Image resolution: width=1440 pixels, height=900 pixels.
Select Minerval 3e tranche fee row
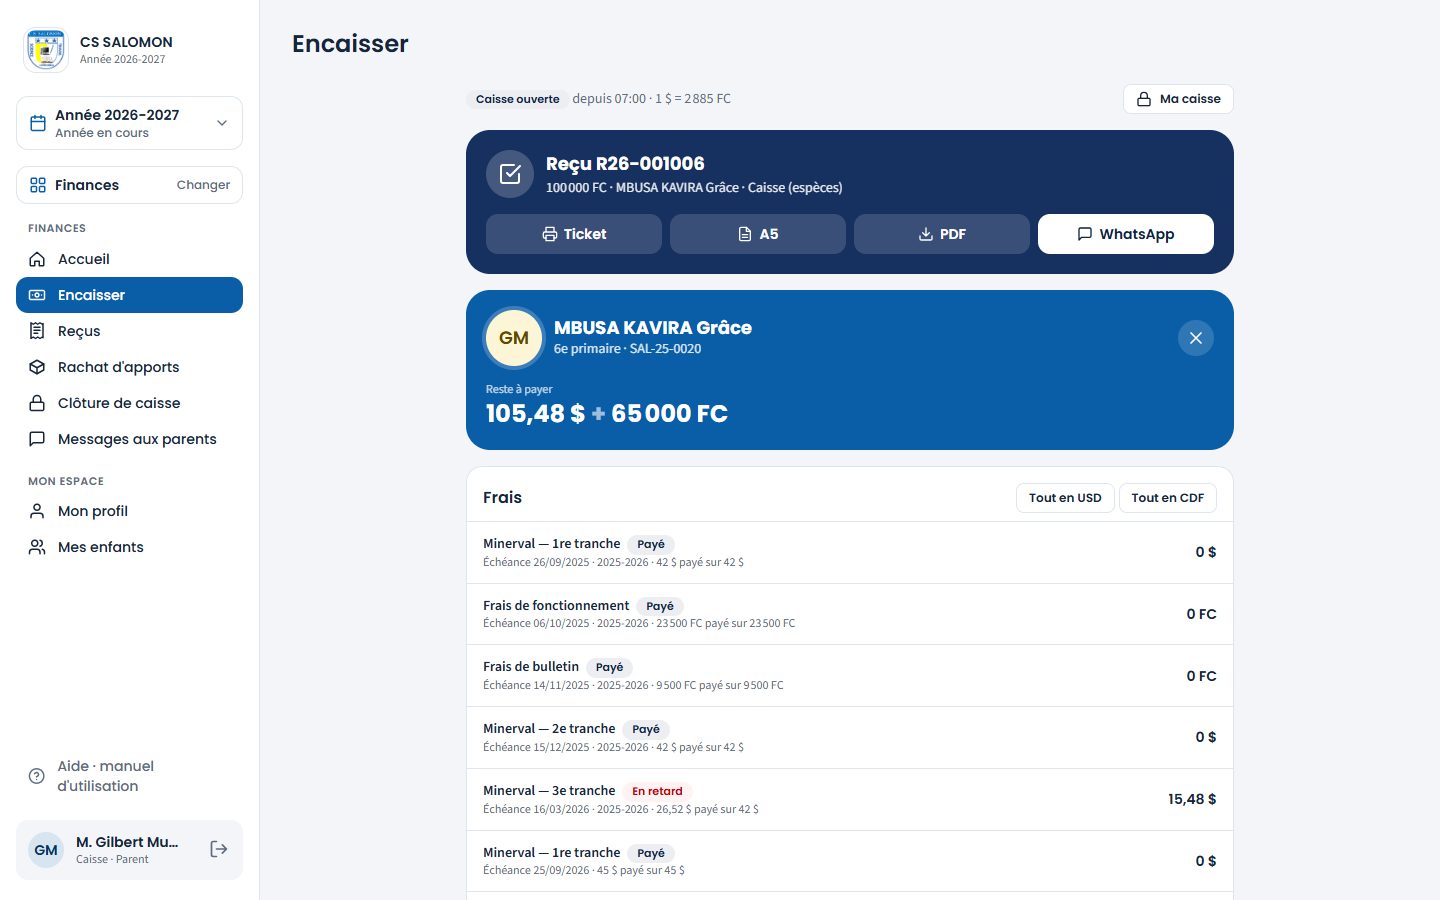(850, 799)
